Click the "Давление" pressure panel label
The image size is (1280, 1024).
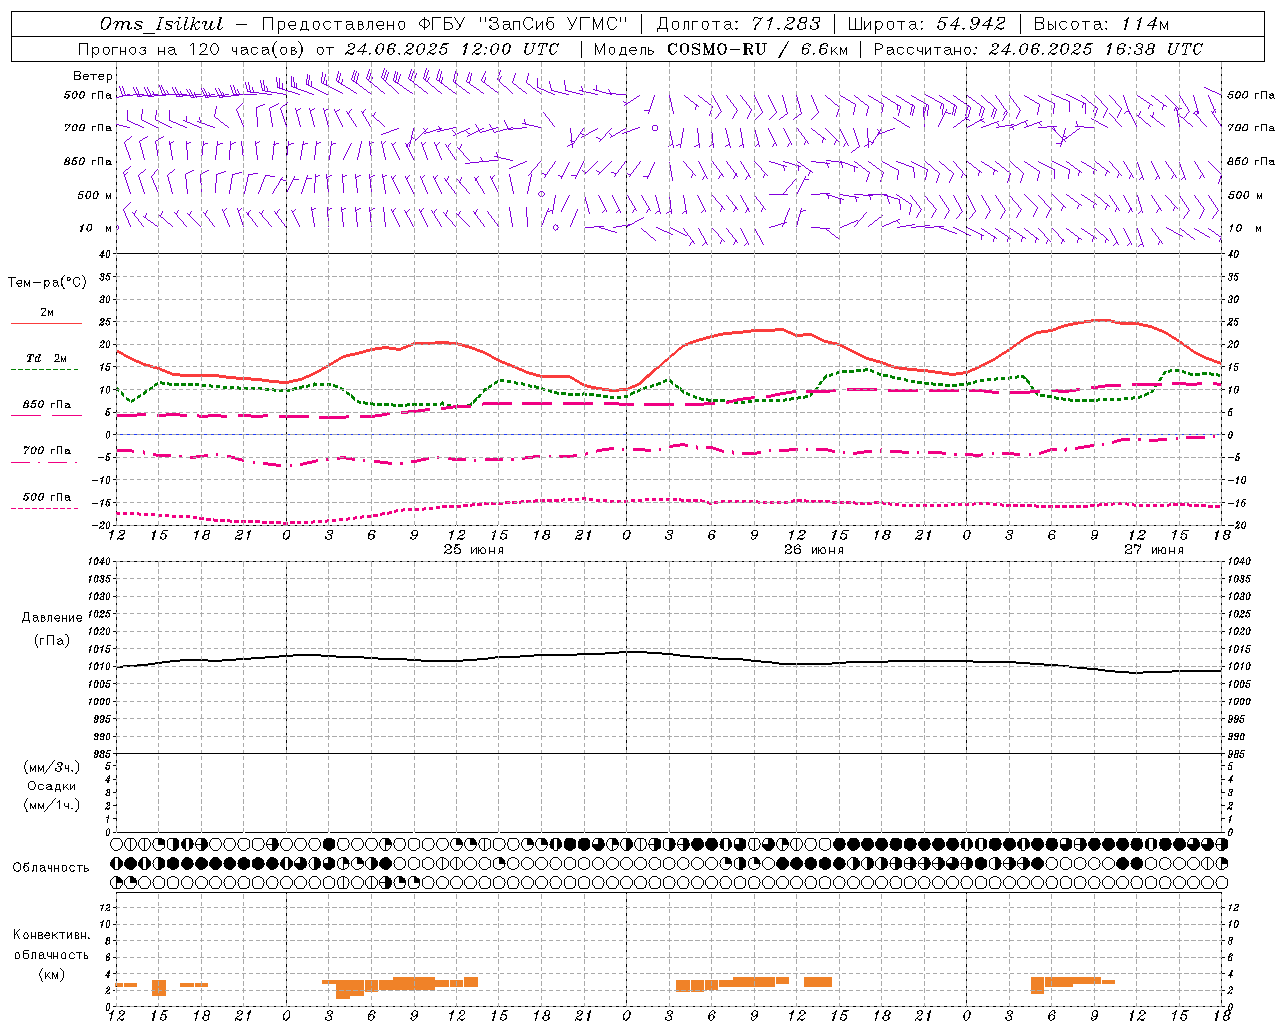click(52, 618)
